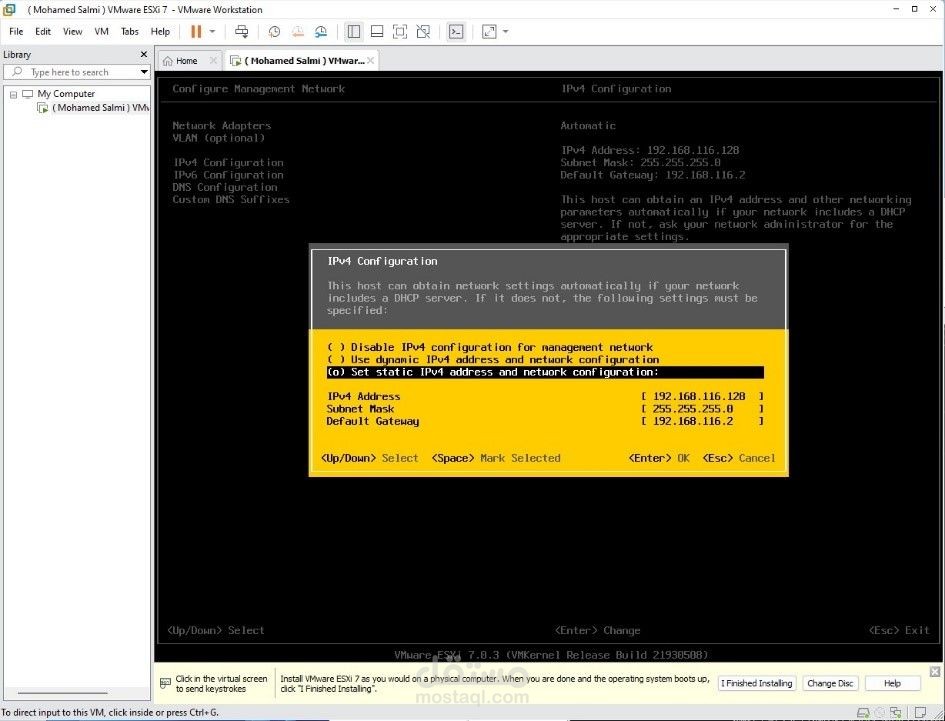
Task: Pause the virtual machine with the orange pause icon
Action: point(196,31)
